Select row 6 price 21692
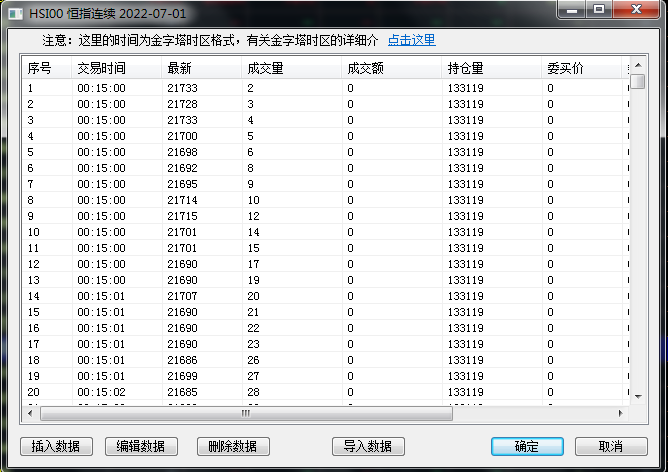 (x=326, y=168)
